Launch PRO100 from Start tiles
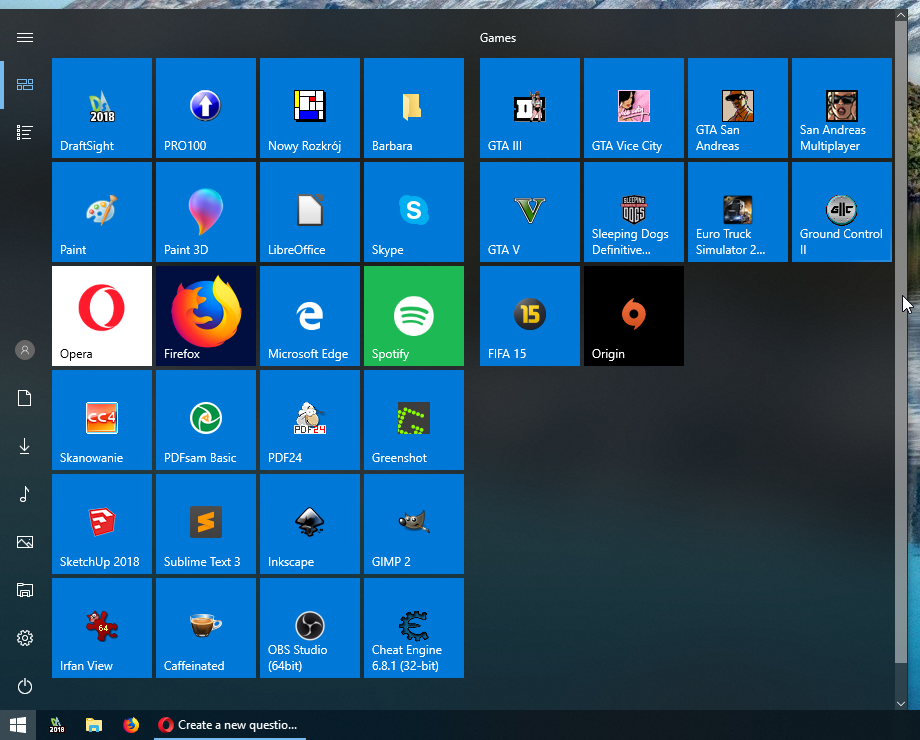 coord(205,108)
